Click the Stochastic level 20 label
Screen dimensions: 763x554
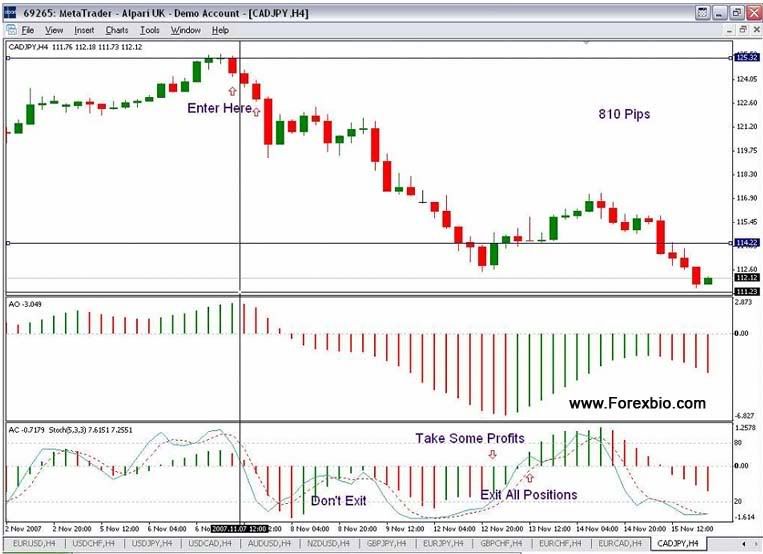[x=738, y=501]
